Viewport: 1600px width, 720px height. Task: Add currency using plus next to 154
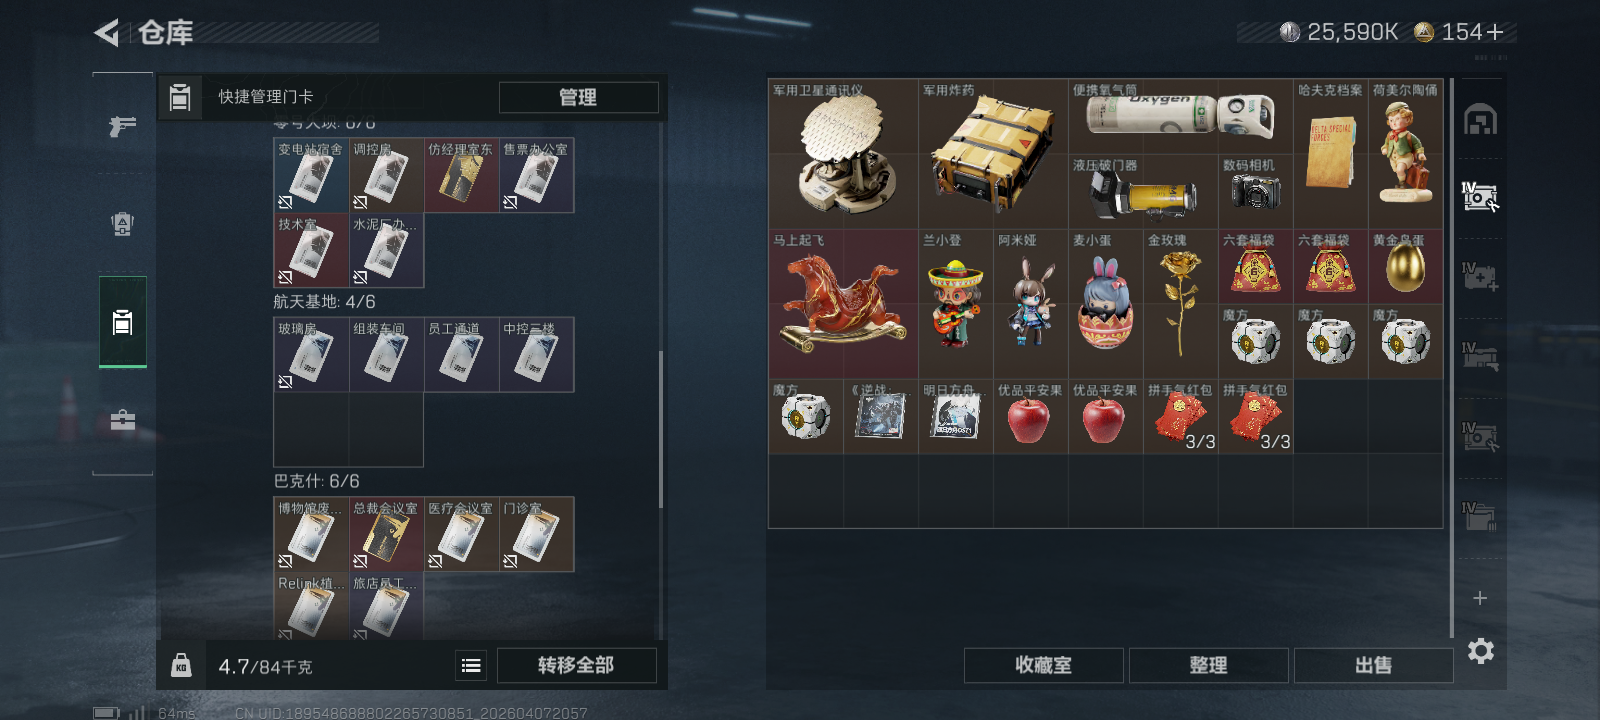[x=1495, y=32]
